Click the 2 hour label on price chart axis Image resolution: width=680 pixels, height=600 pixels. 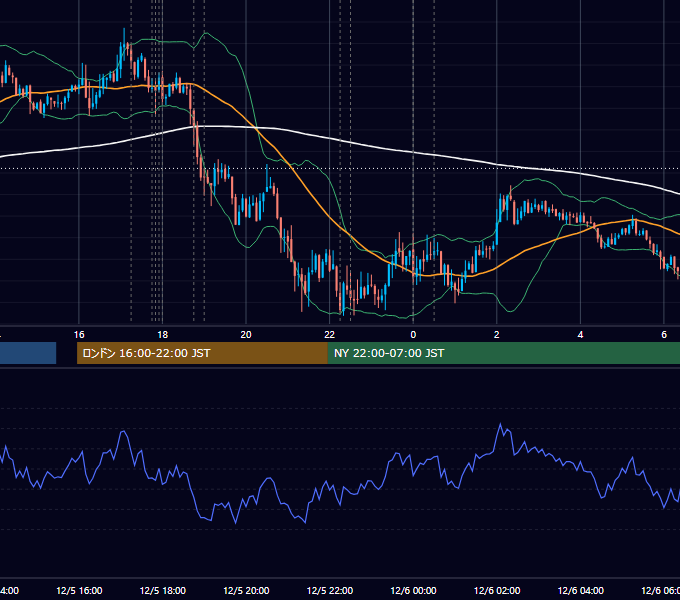497,335
